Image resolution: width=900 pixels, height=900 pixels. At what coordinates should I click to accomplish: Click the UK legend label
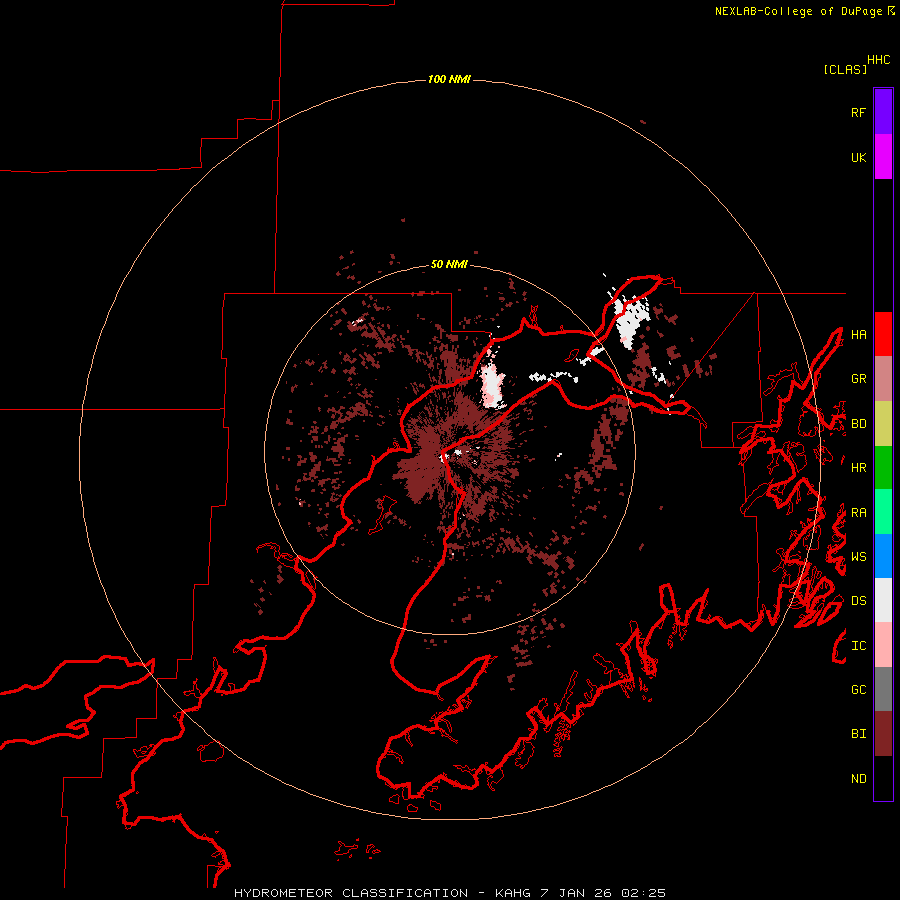coord(858,157)
